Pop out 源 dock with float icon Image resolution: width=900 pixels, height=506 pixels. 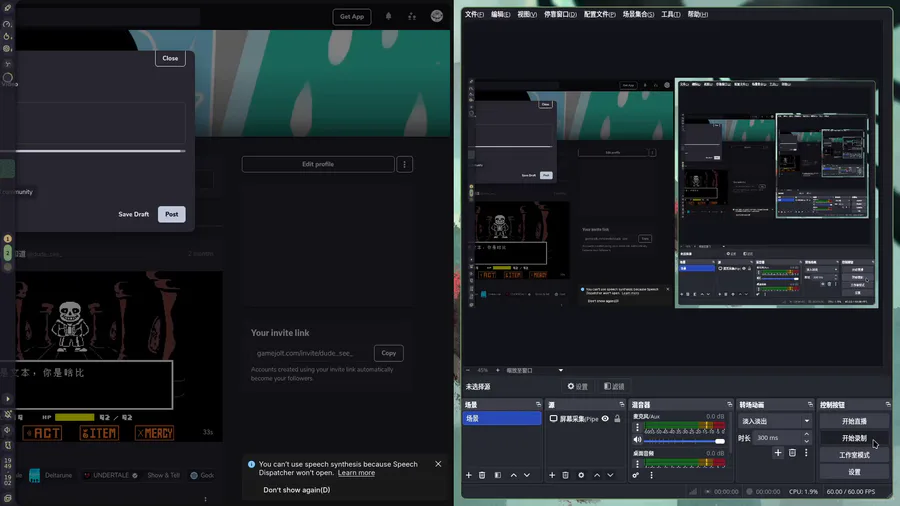622,404
